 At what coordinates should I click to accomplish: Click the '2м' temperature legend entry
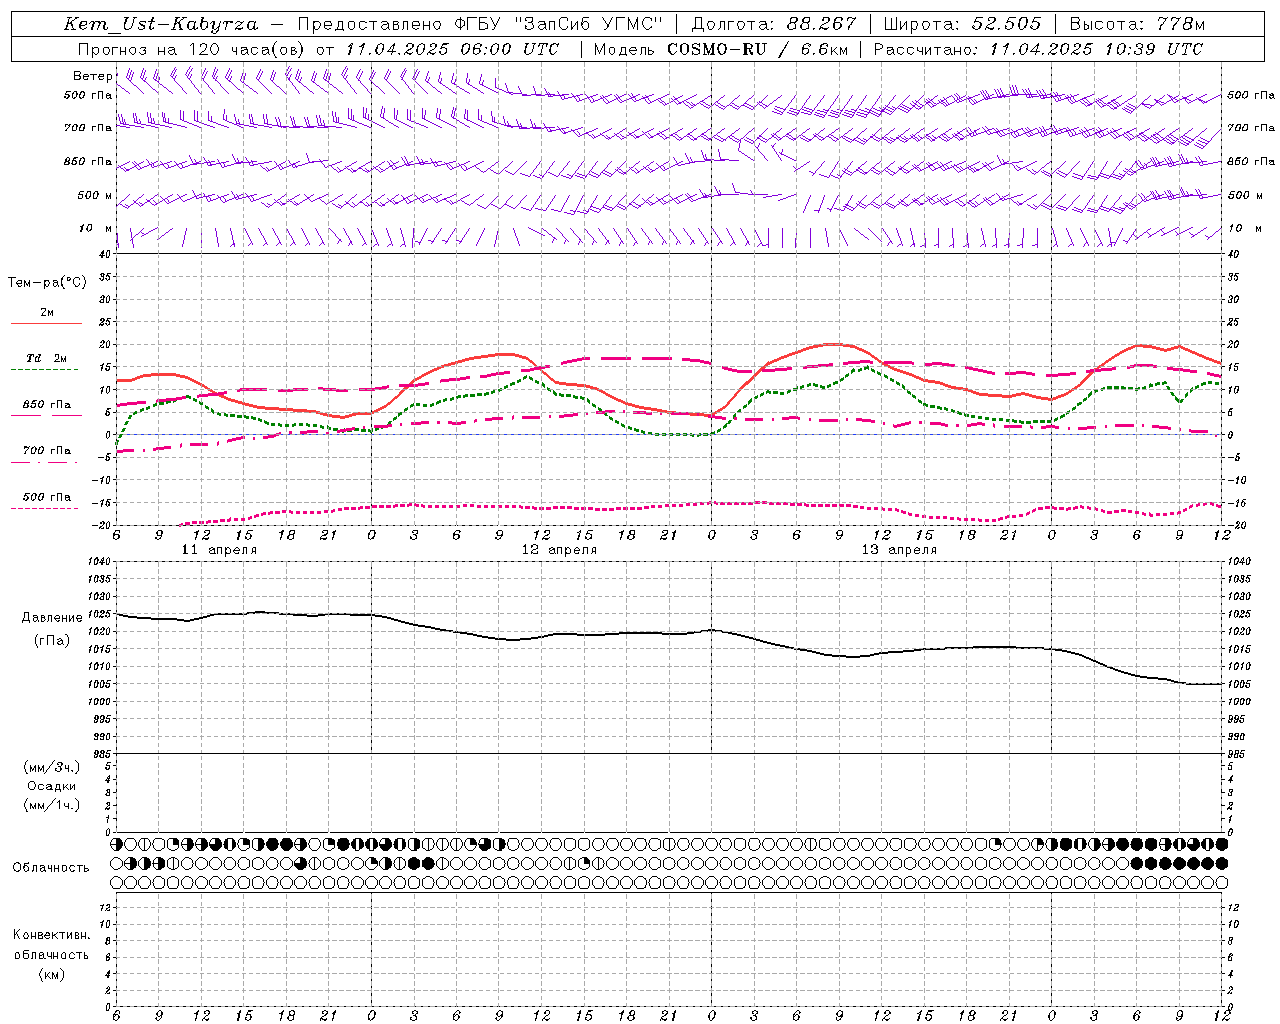(47, 312)
